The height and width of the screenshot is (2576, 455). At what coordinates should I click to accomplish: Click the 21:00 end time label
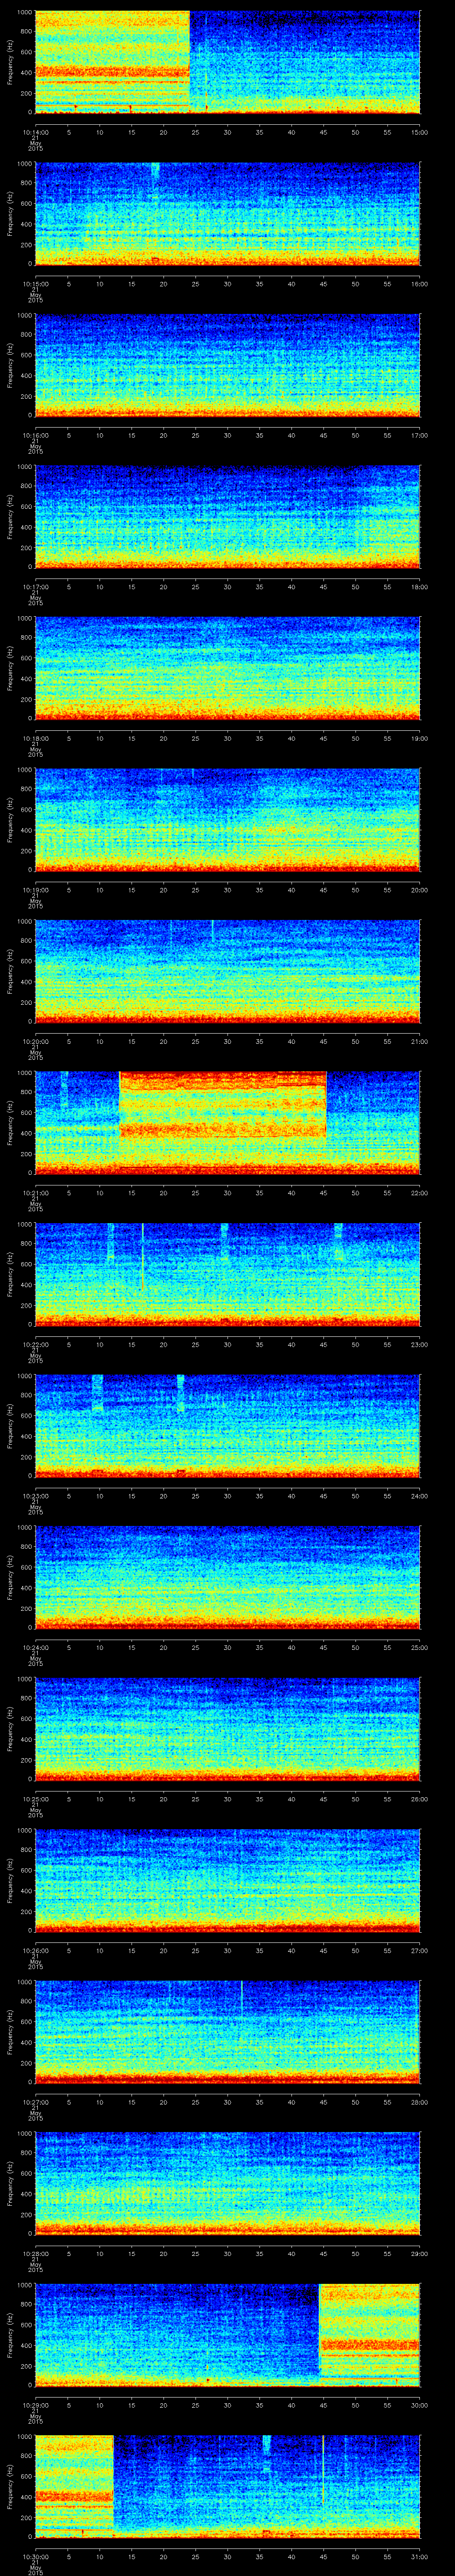pyautogui.click(x=420, y=1041)
